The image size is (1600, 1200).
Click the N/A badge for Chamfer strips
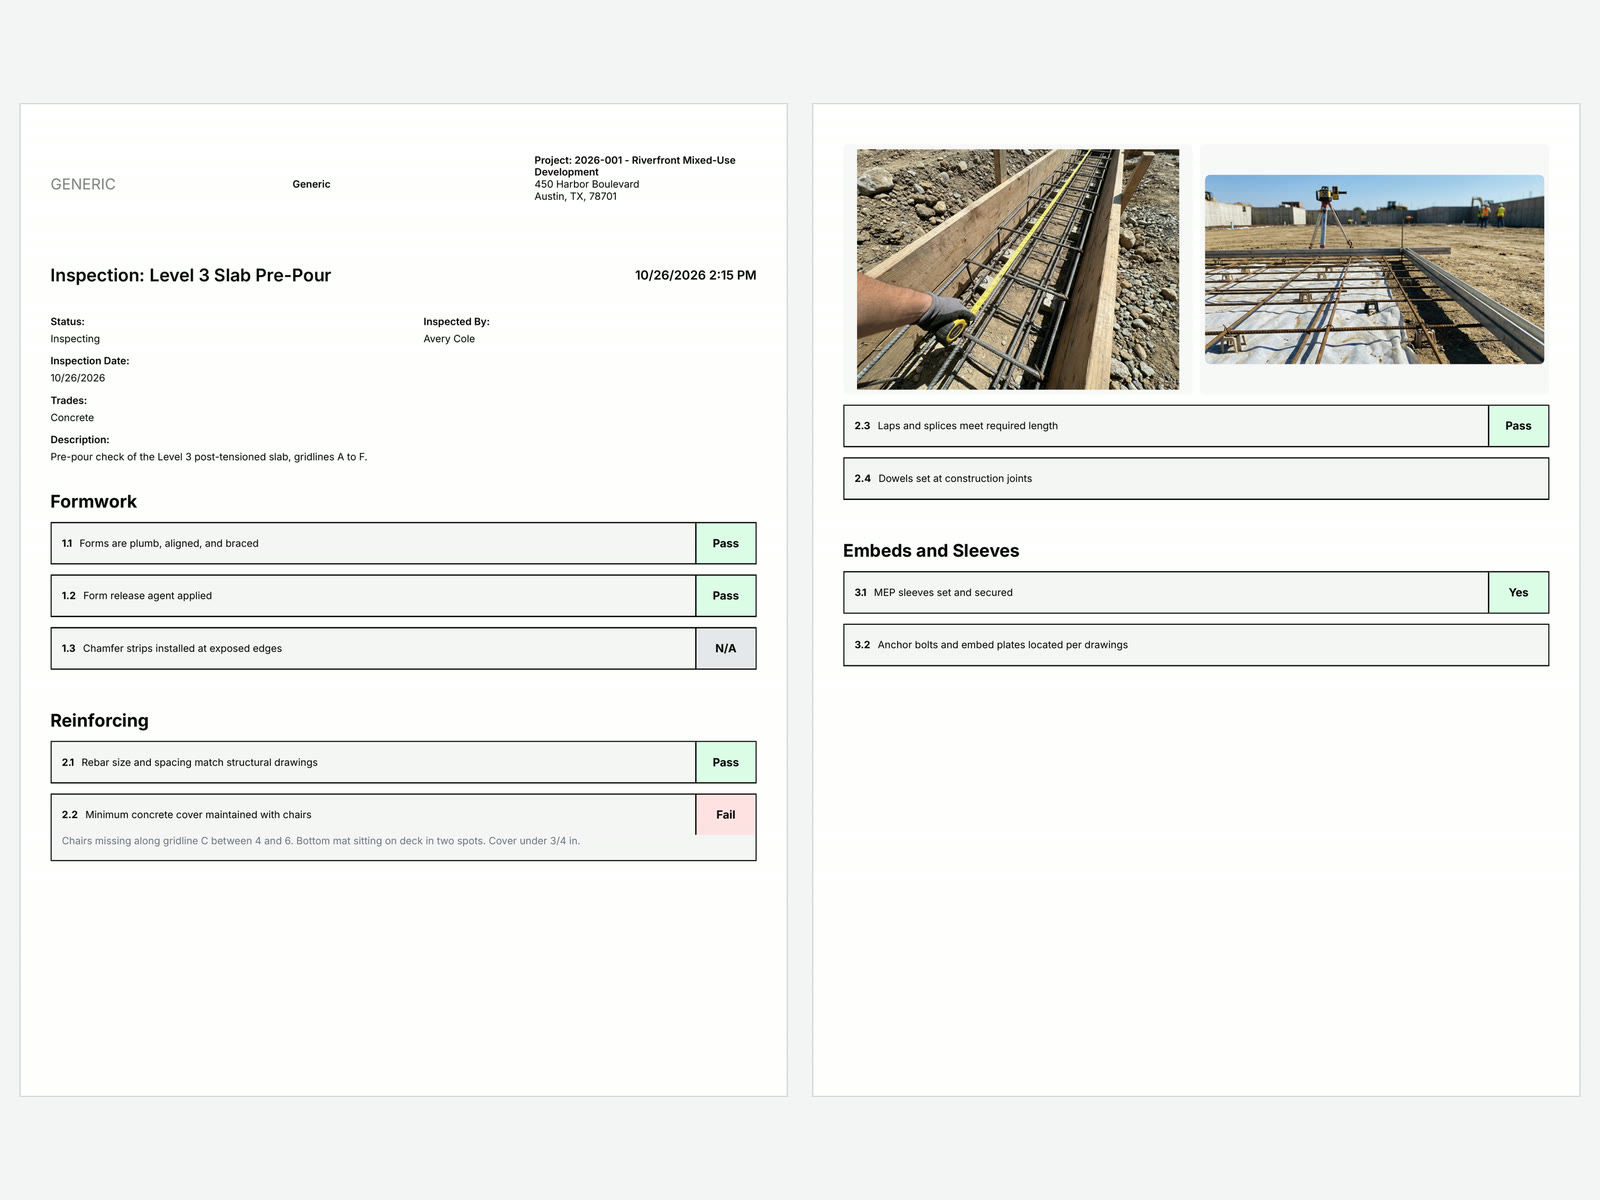pos(725,648)
